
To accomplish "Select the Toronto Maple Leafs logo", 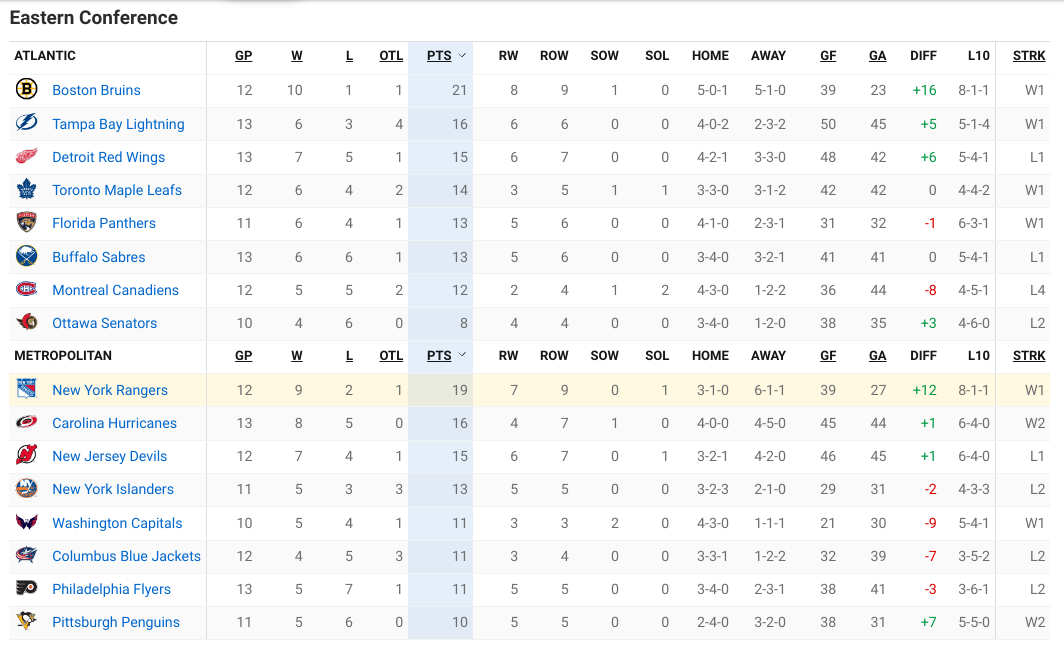I will coord(26,189).
